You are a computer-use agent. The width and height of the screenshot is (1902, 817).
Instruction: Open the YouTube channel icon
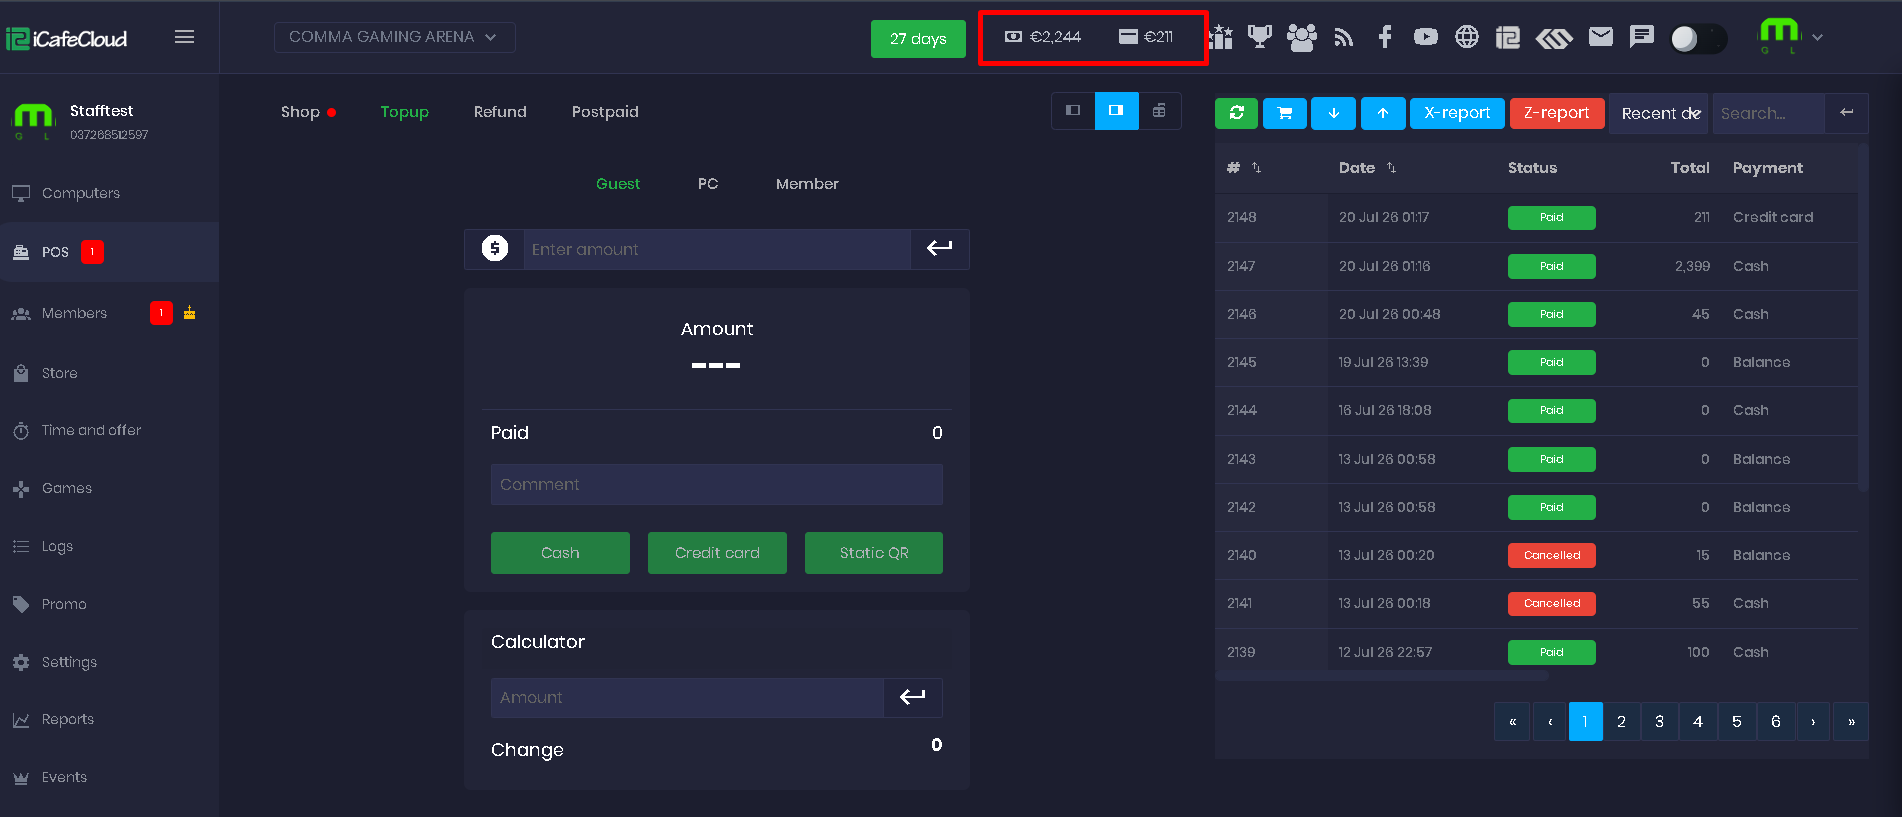pyautogui.click(x=1426, y=37)
